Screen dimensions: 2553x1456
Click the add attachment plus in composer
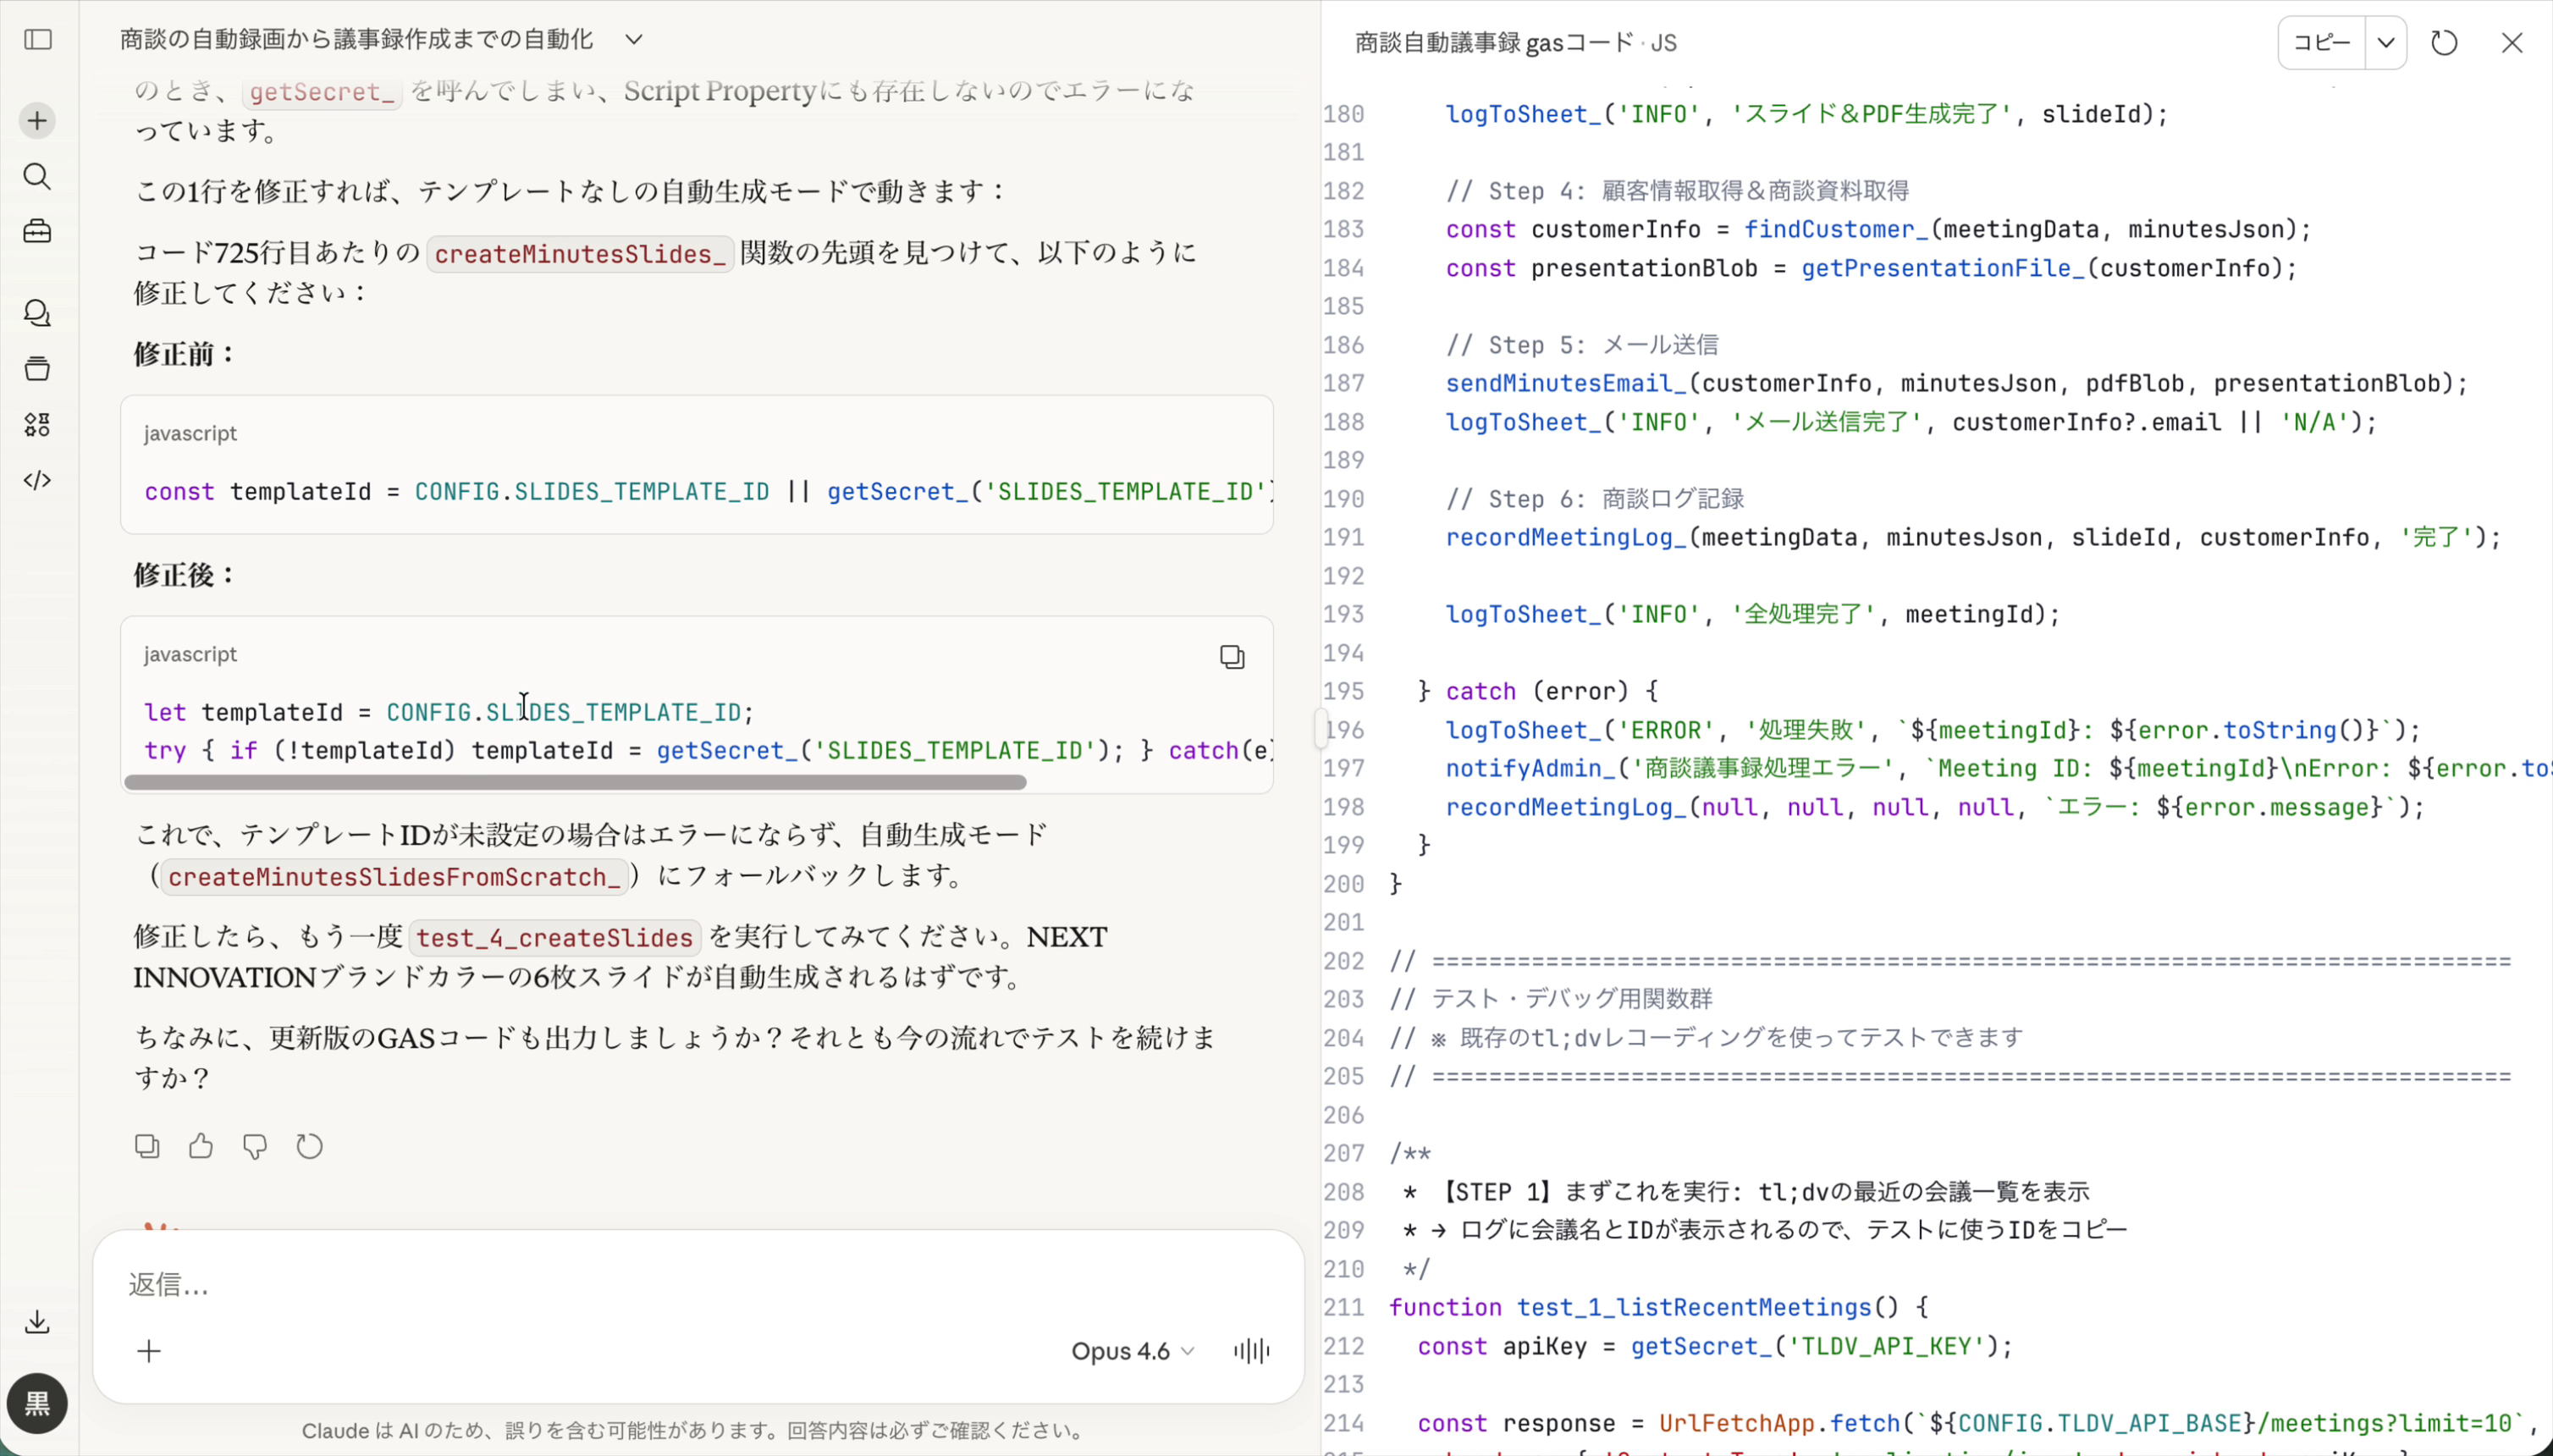149,1351
